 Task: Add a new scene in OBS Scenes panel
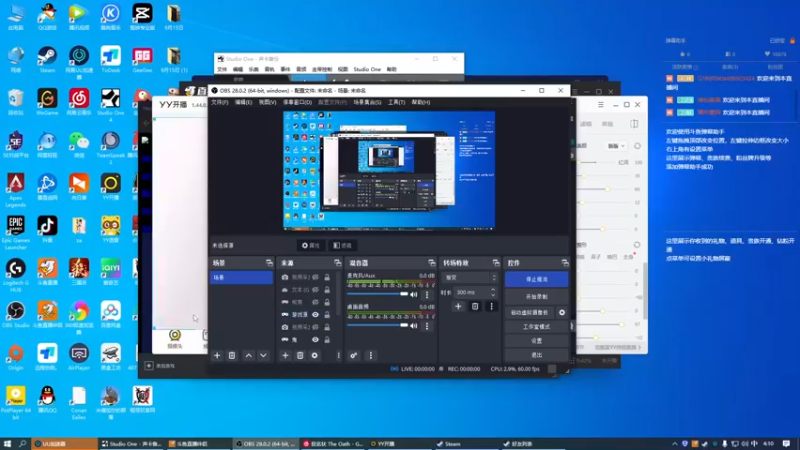(217, 356)
